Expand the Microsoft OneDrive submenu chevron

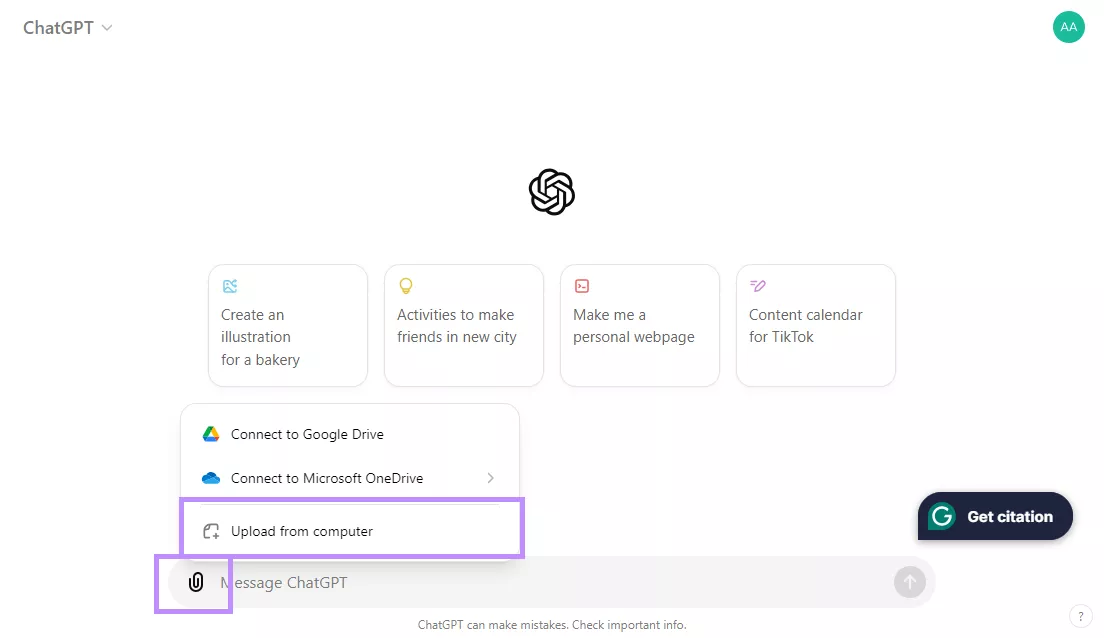[x=491, y=478]
